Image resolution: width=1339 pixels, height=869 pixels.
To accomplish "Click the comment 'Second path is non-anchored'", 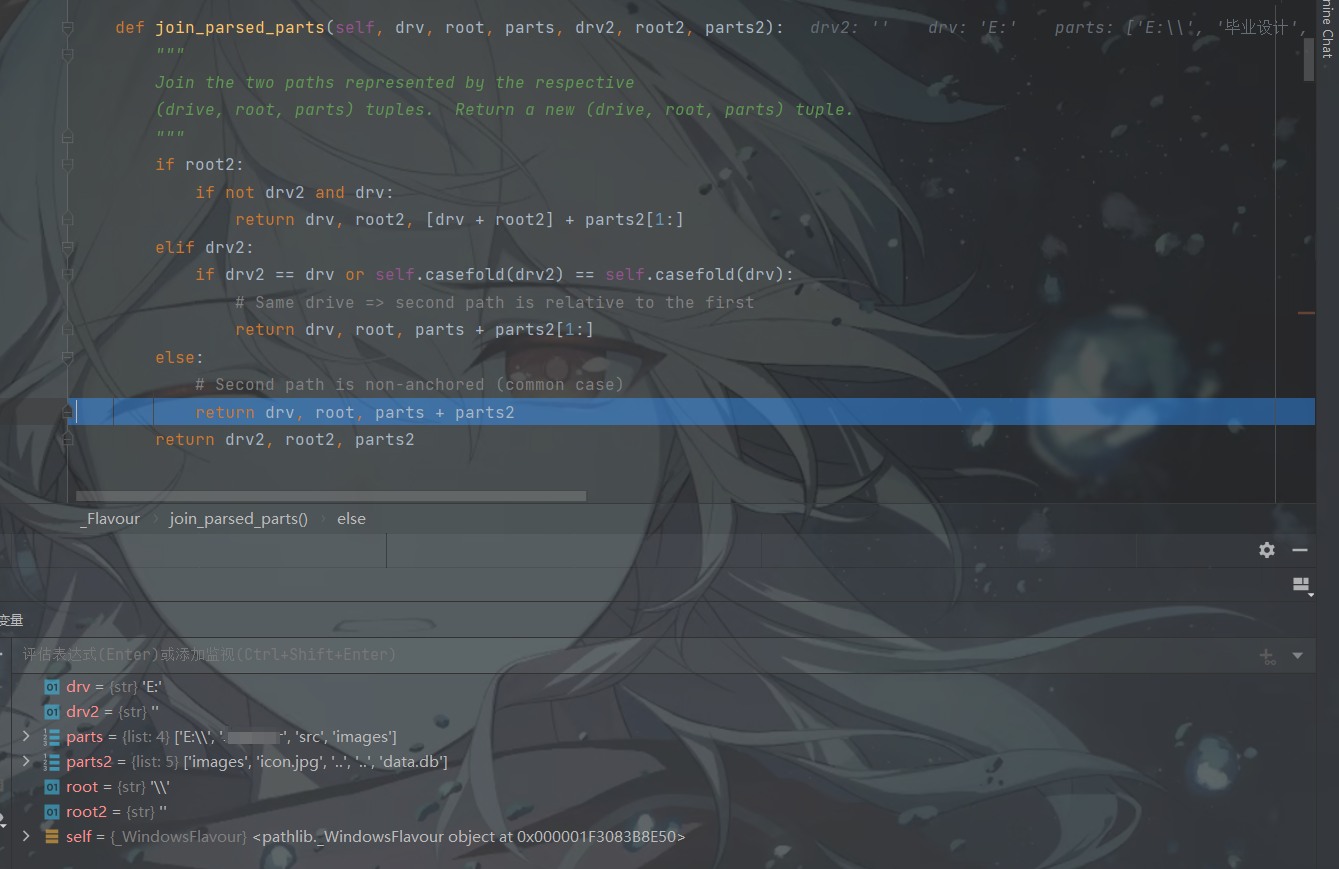I will click(x=409, y=385).
